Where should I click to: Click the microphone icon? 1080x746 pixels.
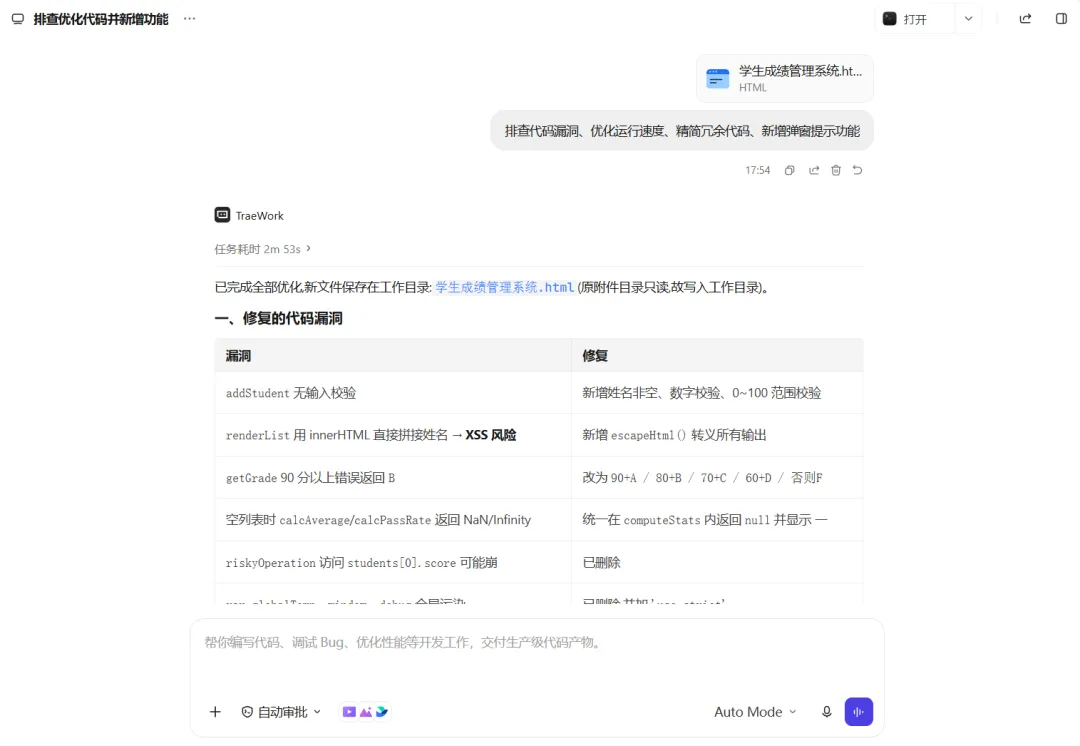click(827, 712)
